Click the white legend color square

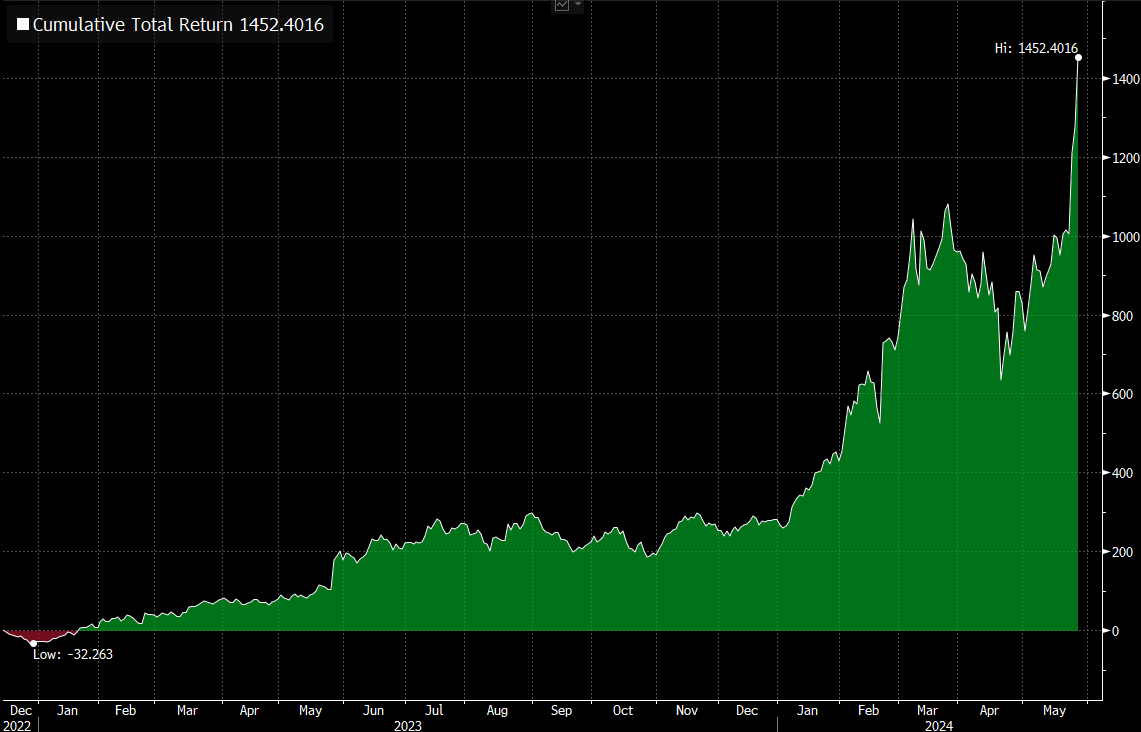pyautogui.click(x=23, y=25)
